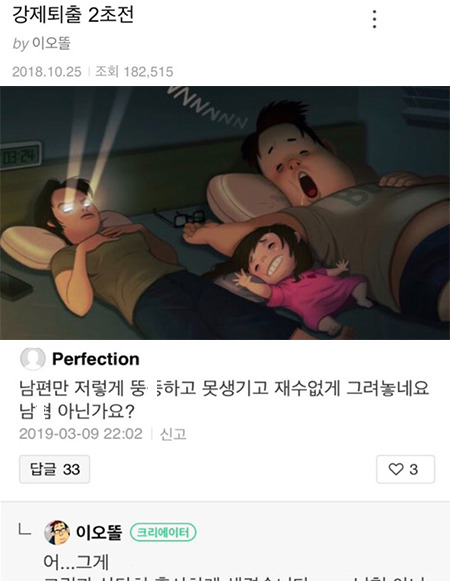Open author 이오똘 link under title
450x581 pixels.
tap(51, 43)
